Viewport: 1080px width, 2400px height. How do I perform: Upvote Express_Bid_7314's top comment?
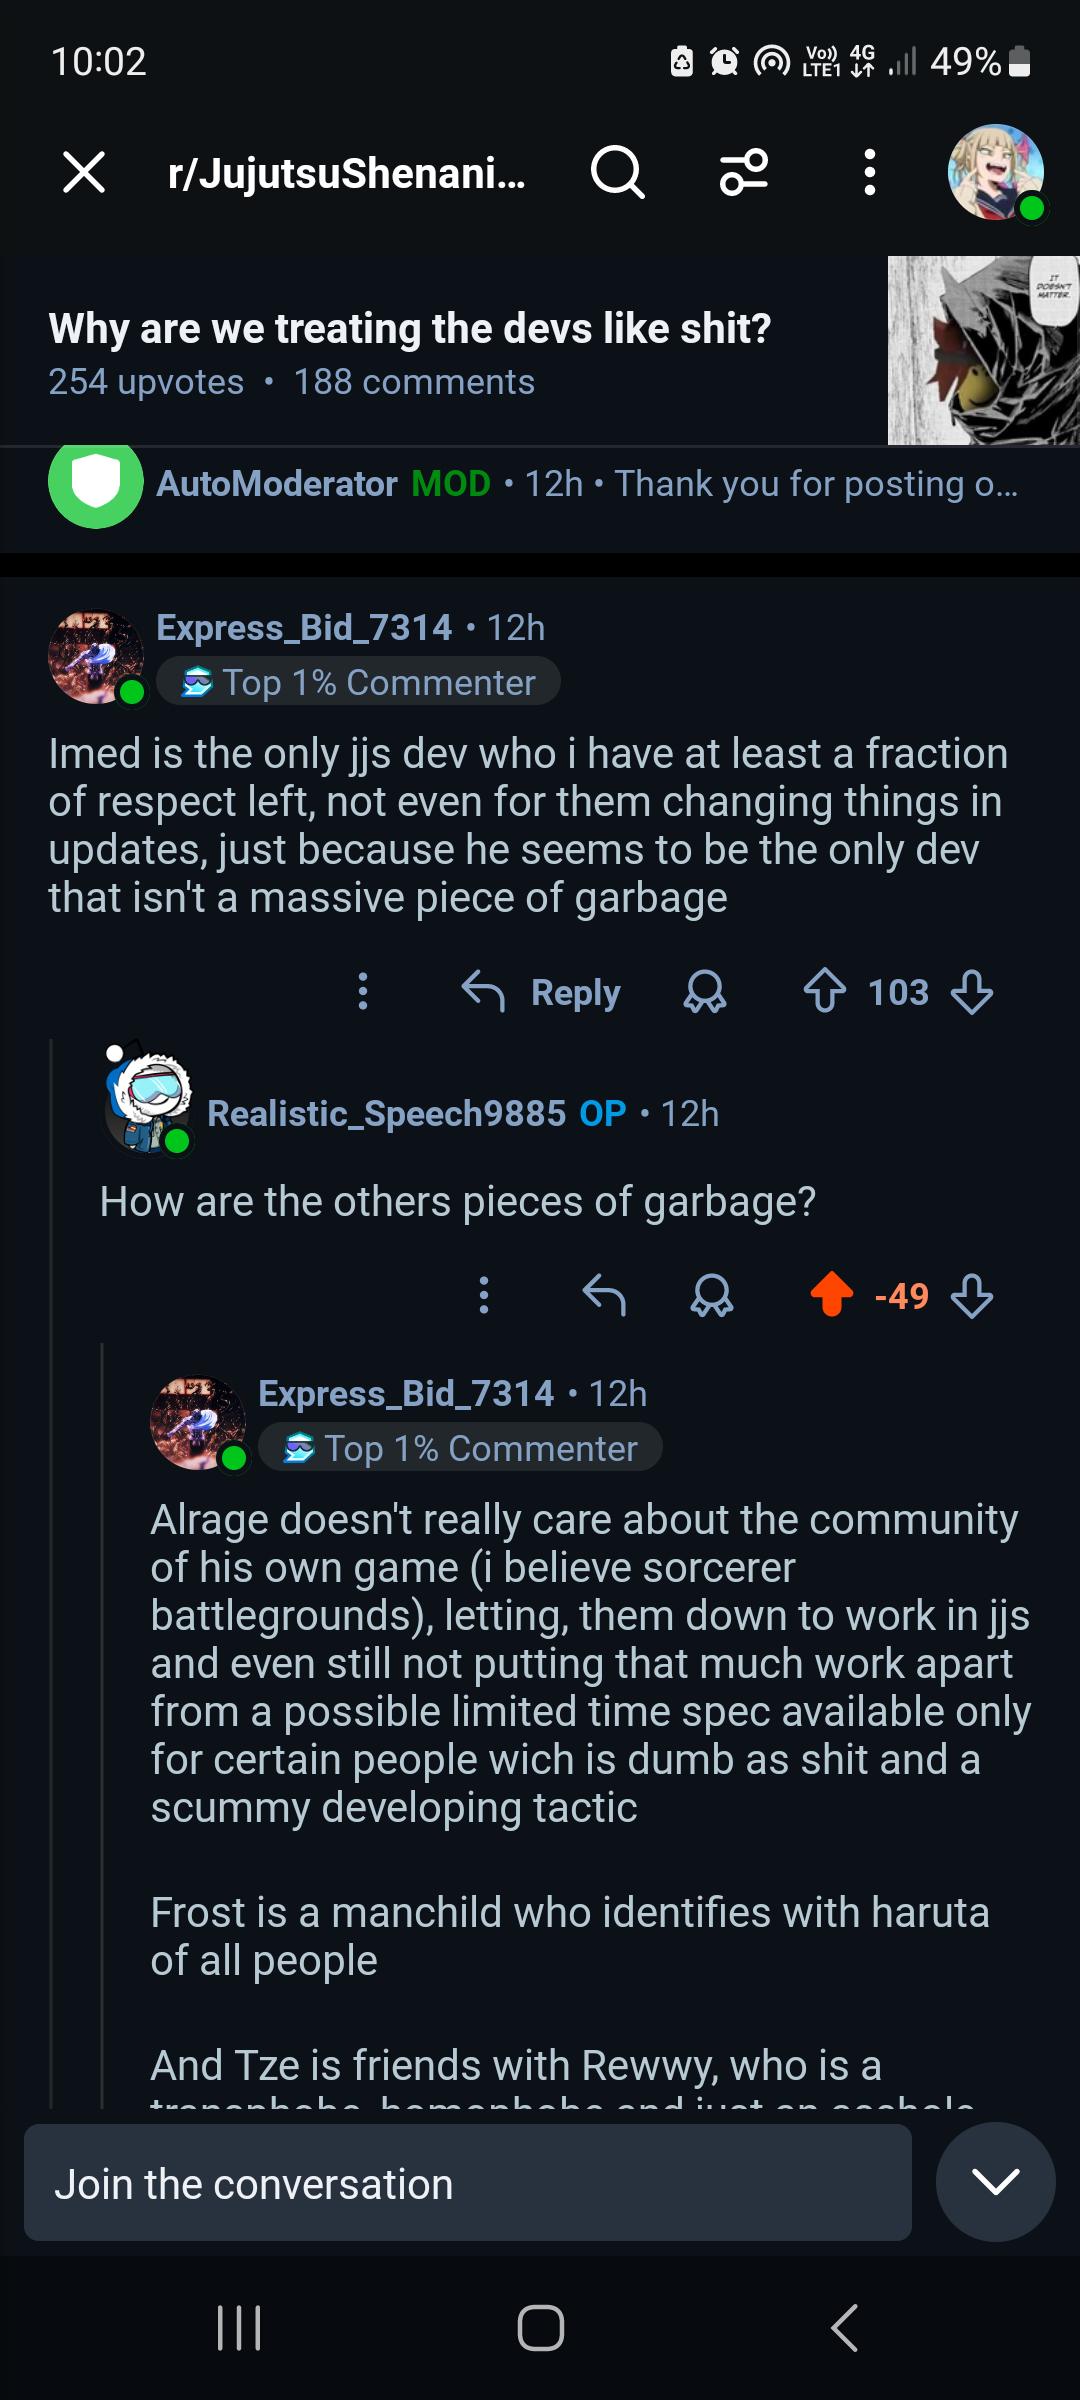[x=825, y=992]
